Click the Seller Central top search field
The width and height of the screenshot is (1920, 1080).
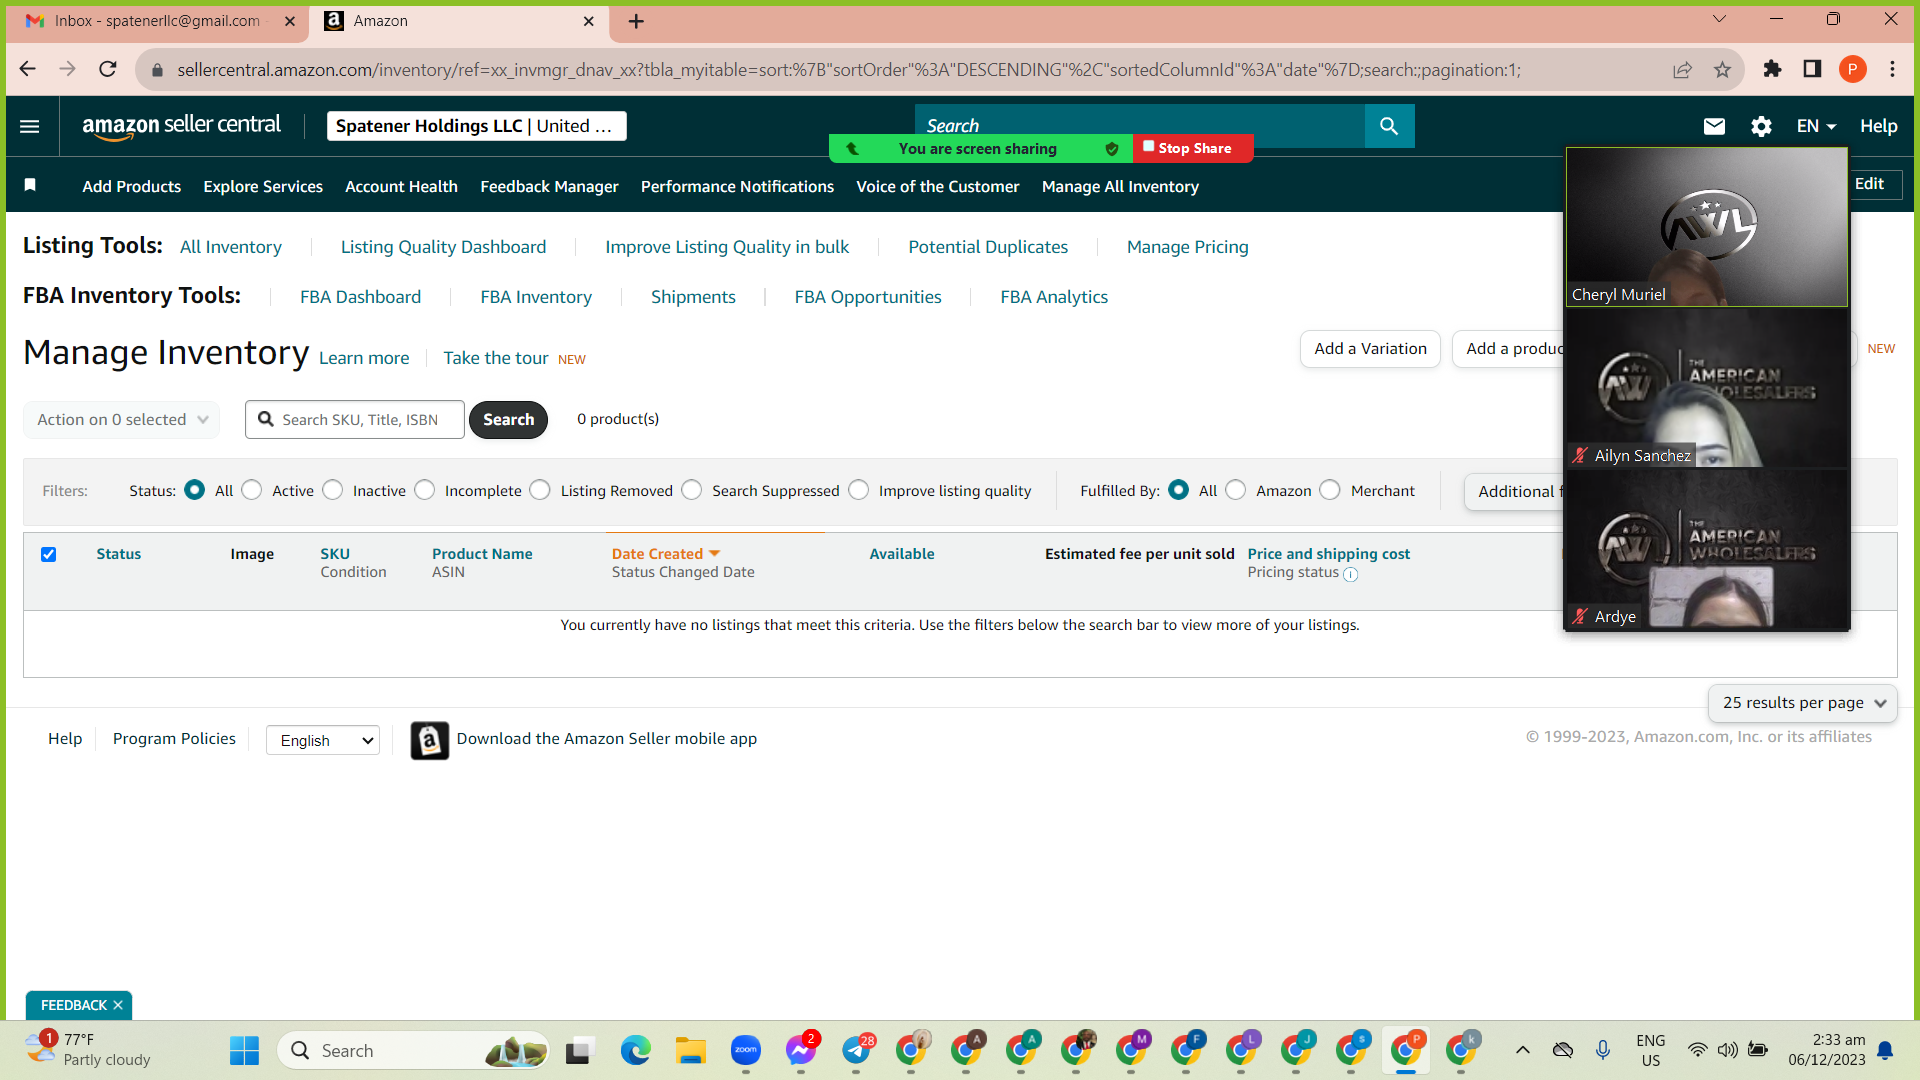pos(1140,126)
